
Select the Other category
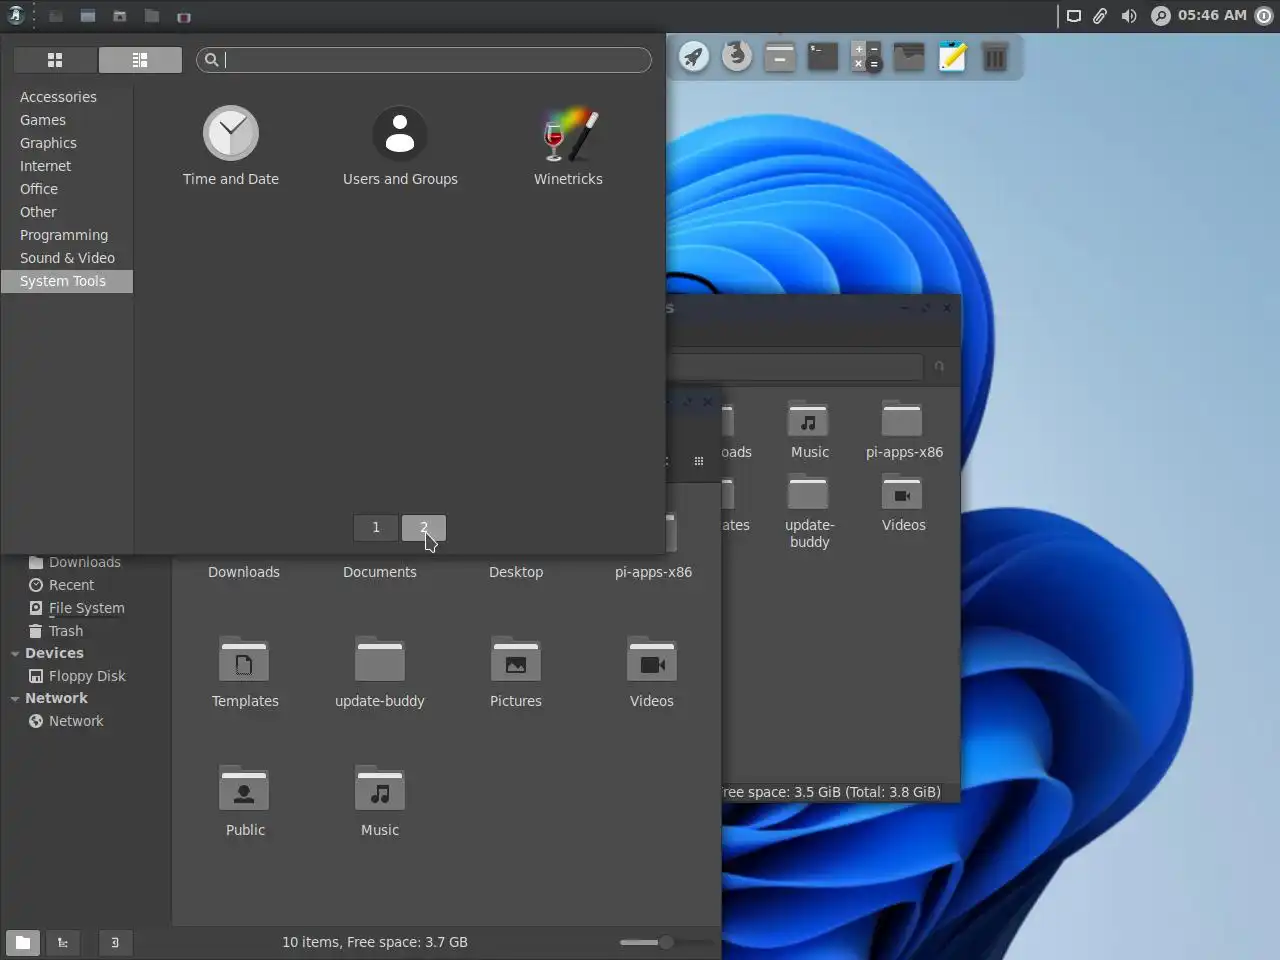67,212
